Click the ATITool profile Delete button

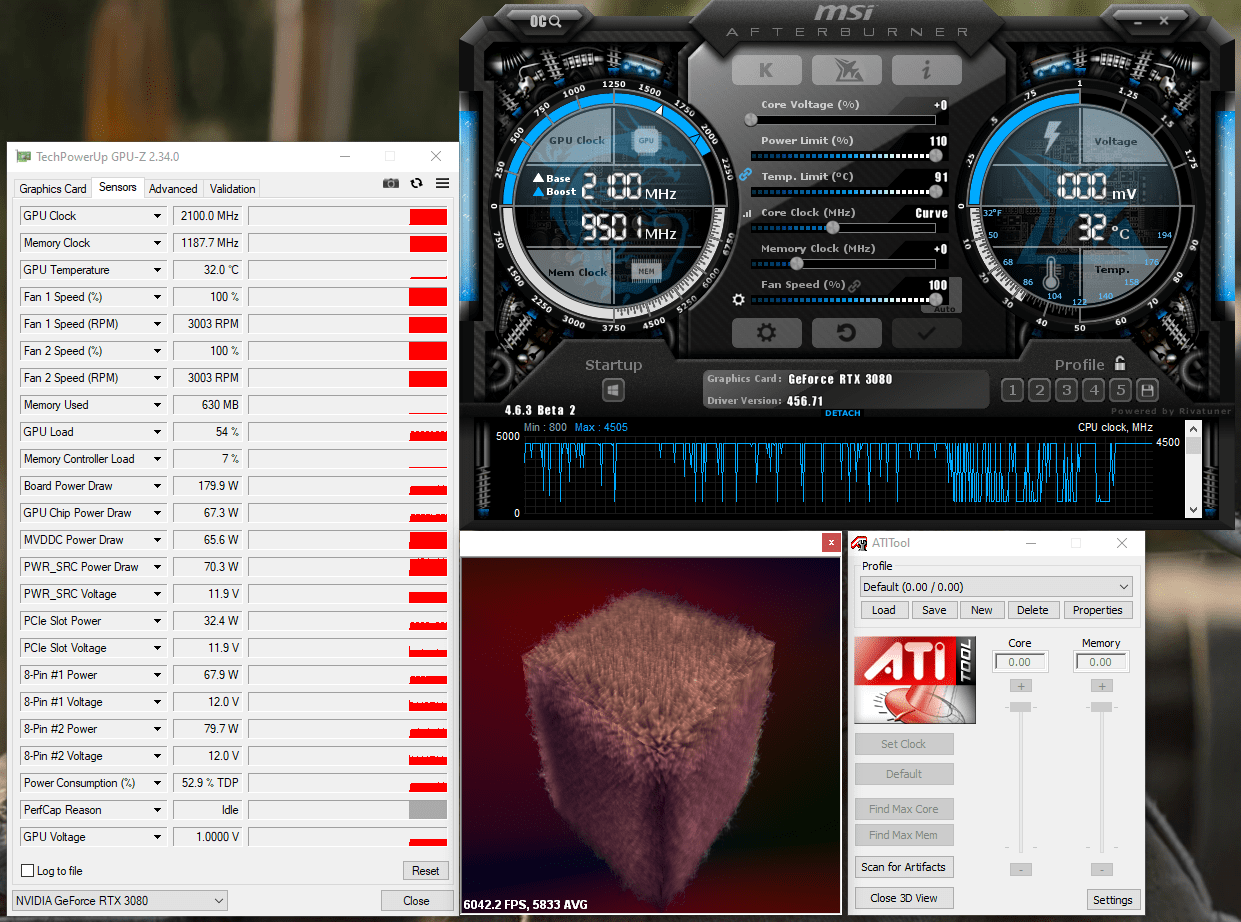point(1033,610)
